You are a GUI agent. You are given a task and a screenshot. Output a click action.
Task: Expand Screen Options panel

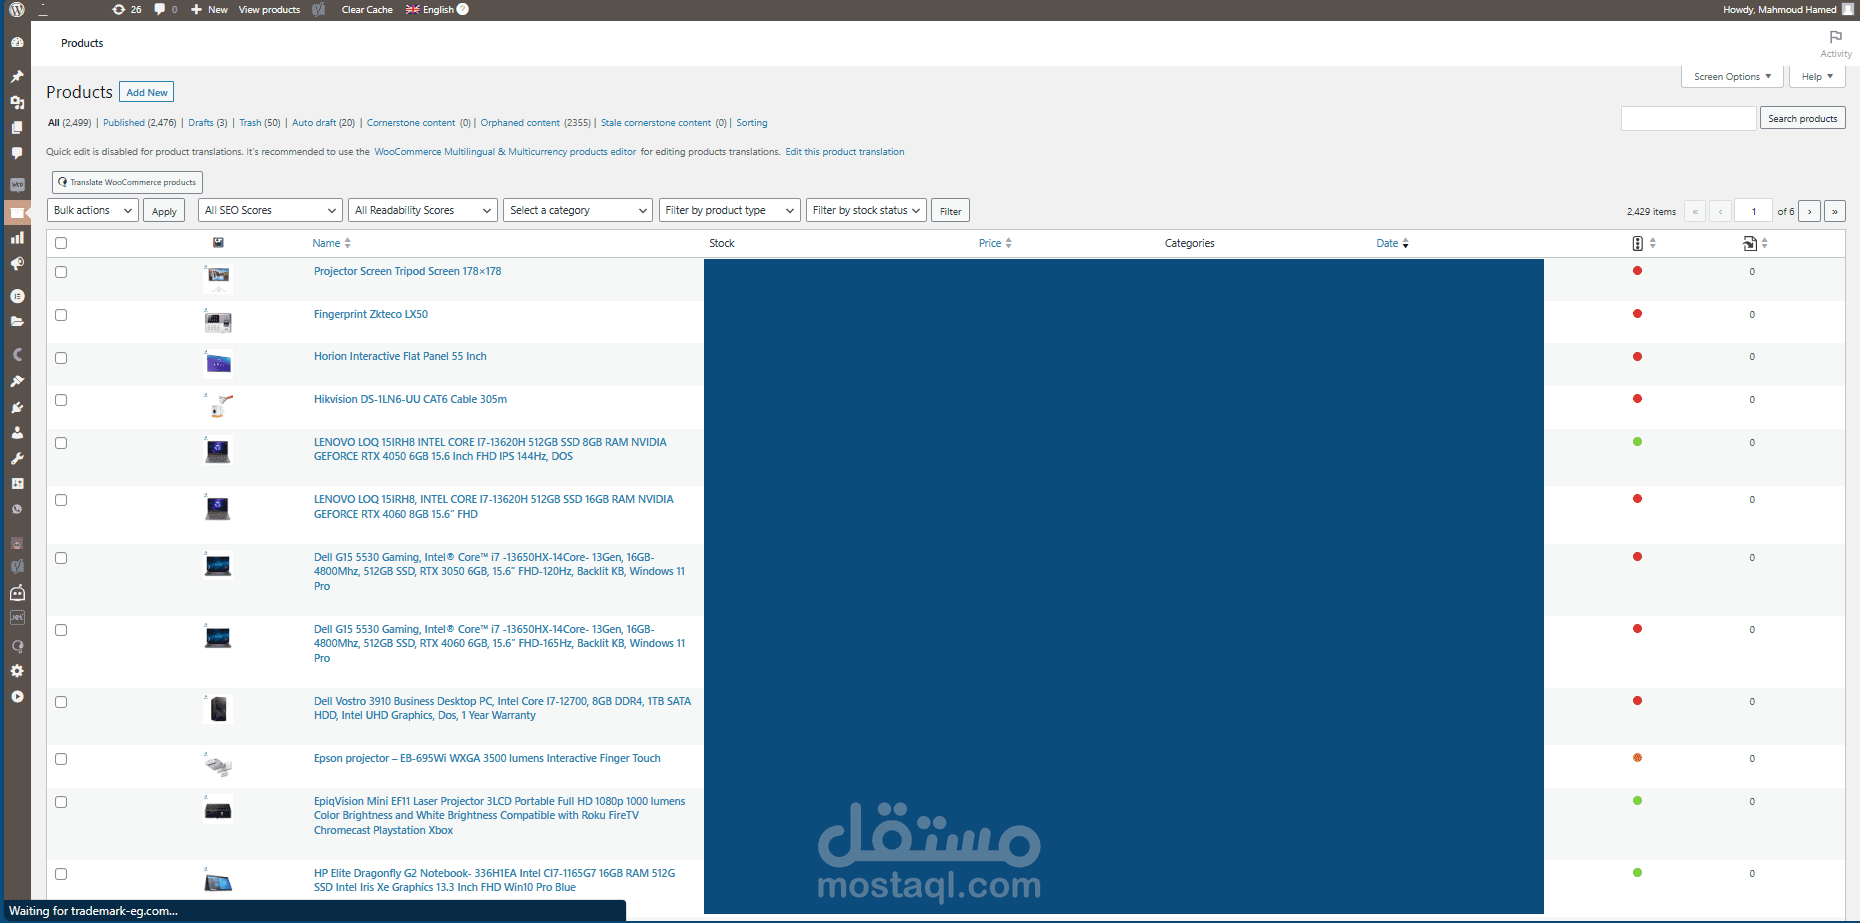pyautogui.click(x=1732, y=76)
